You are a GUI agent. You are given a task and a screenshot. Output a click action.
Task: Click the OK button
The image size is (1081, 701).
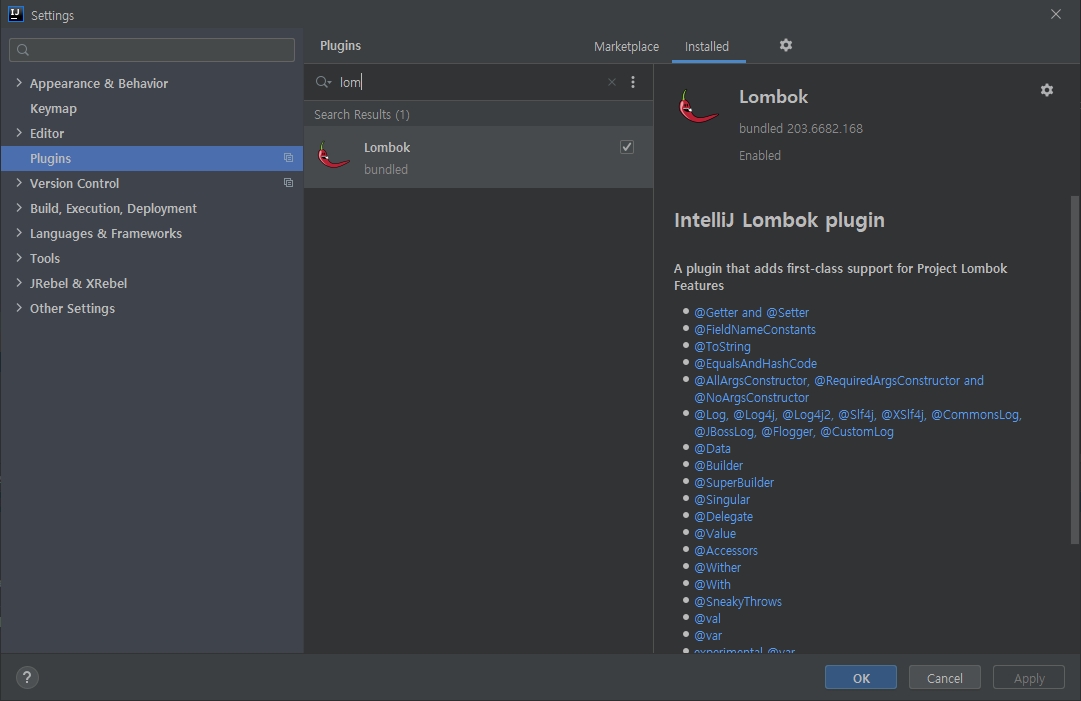click(x=860, y=678)
